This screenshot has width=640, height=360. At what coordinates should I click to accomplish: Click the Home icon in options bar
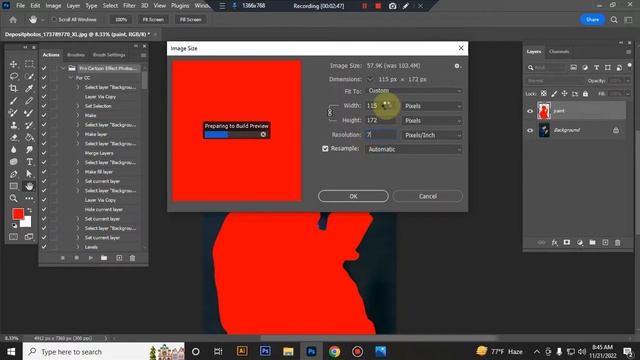13,20
